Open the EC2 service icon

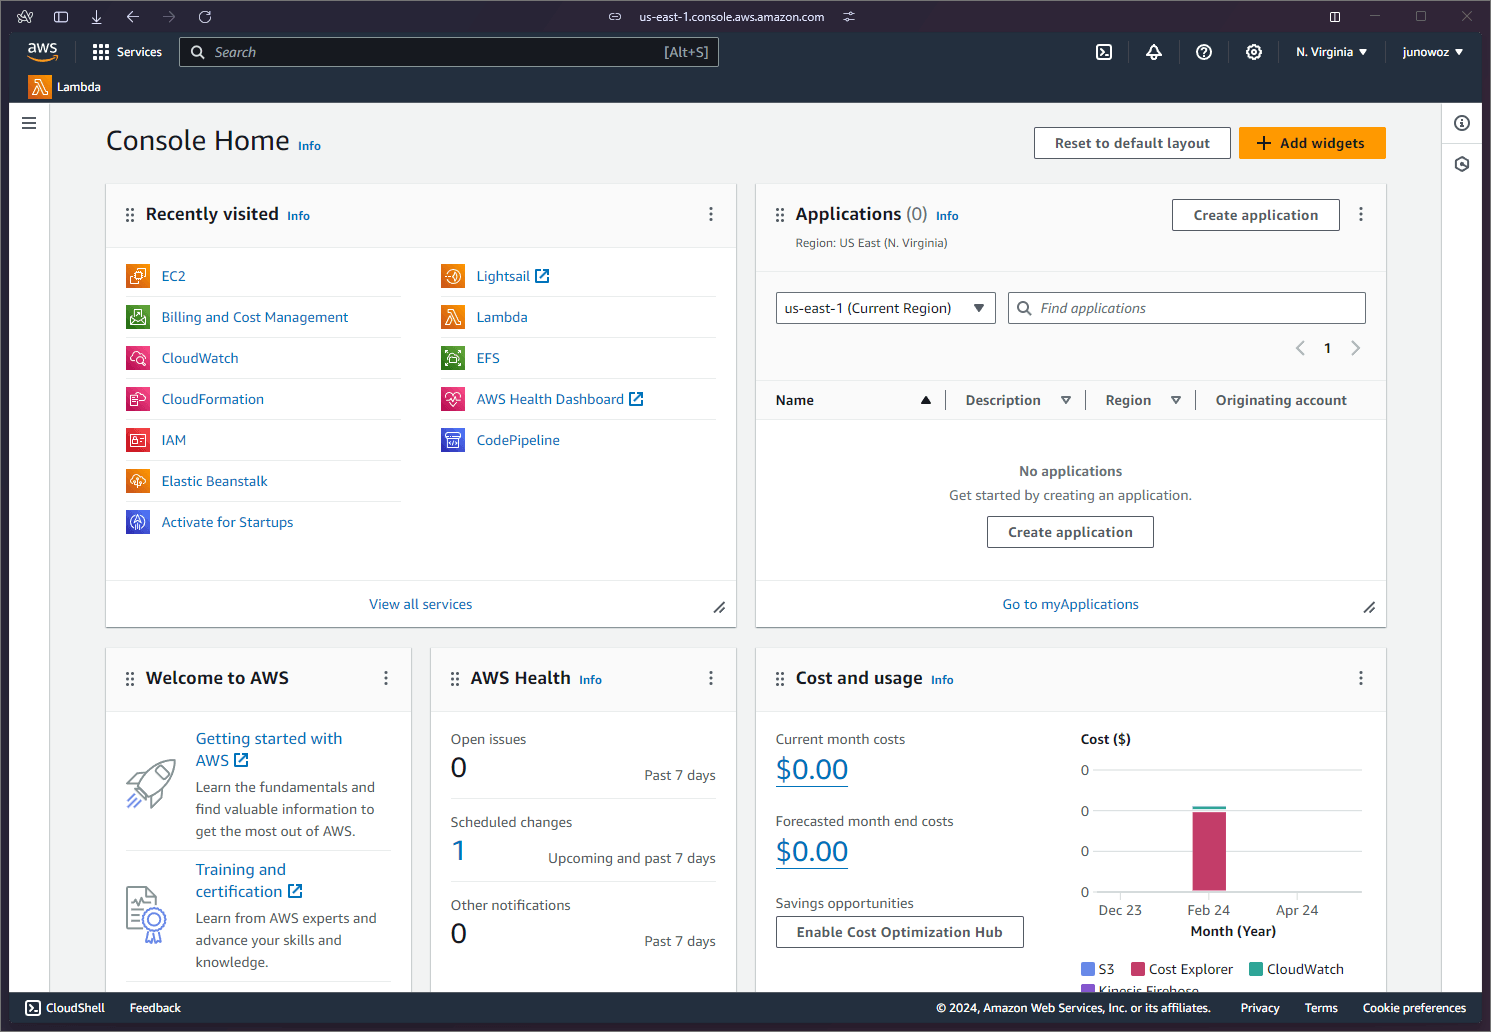click(x=138, y=275)
